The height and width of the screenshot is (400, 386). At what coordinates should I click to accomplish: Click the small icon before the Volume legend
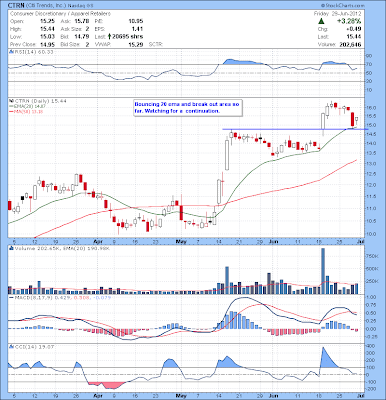(x=11, y=248)
